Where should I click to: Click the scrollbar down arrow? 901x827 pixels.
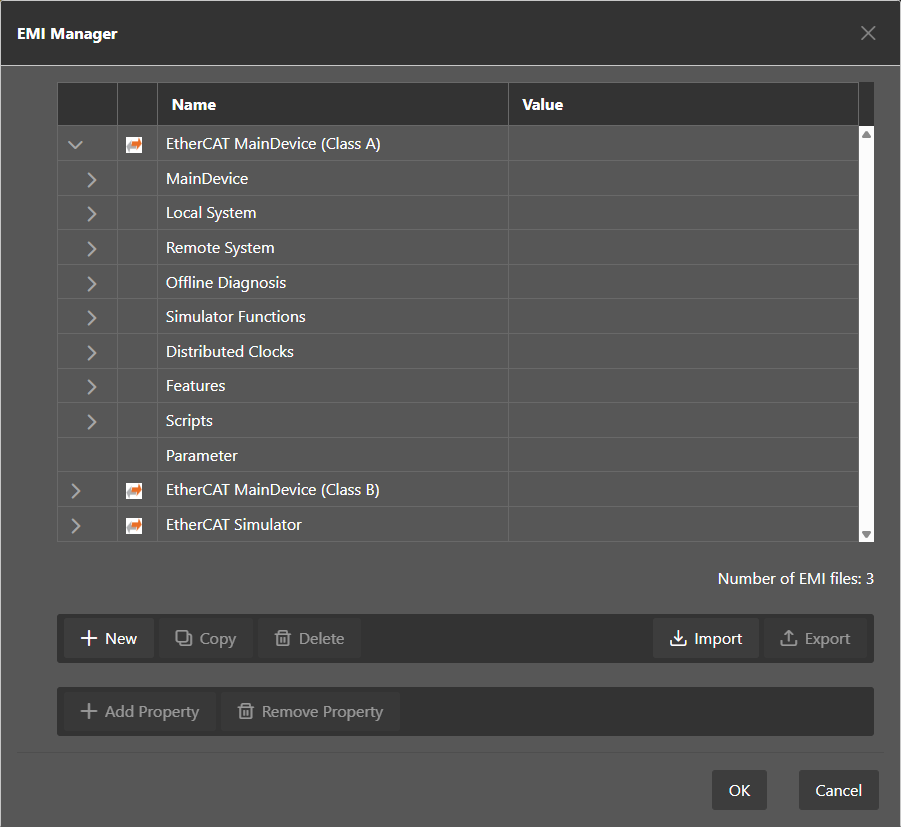[x=866, y=534]
